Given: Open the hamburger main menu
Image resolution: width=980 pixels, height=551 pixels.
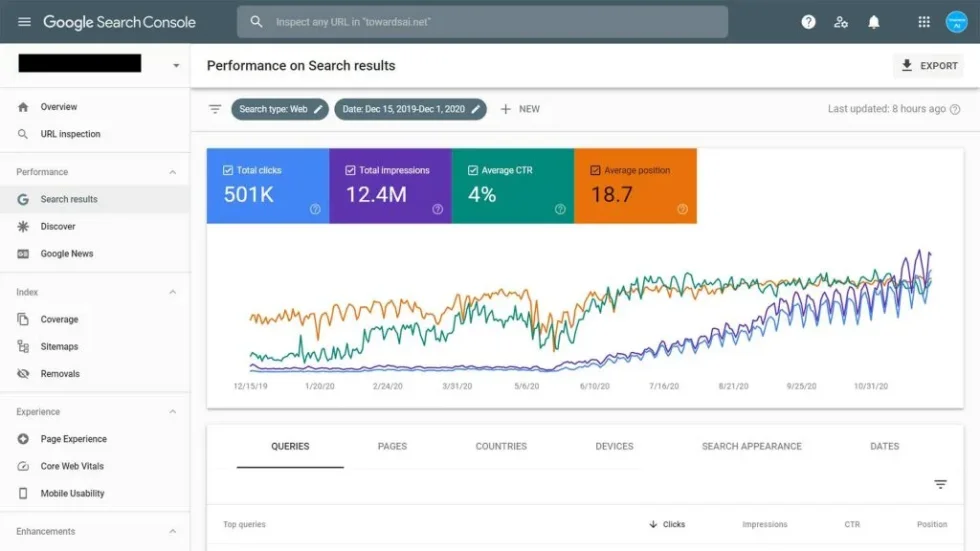Looking at the screenshot, I should coord(24,22).
